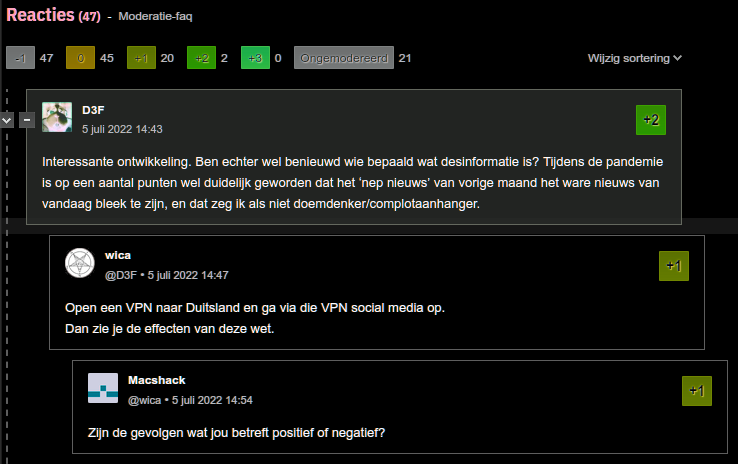Viewport: 738px width, 464px height.
Task: Select the Ongemodereerd filter
Action: click(343, 58)
